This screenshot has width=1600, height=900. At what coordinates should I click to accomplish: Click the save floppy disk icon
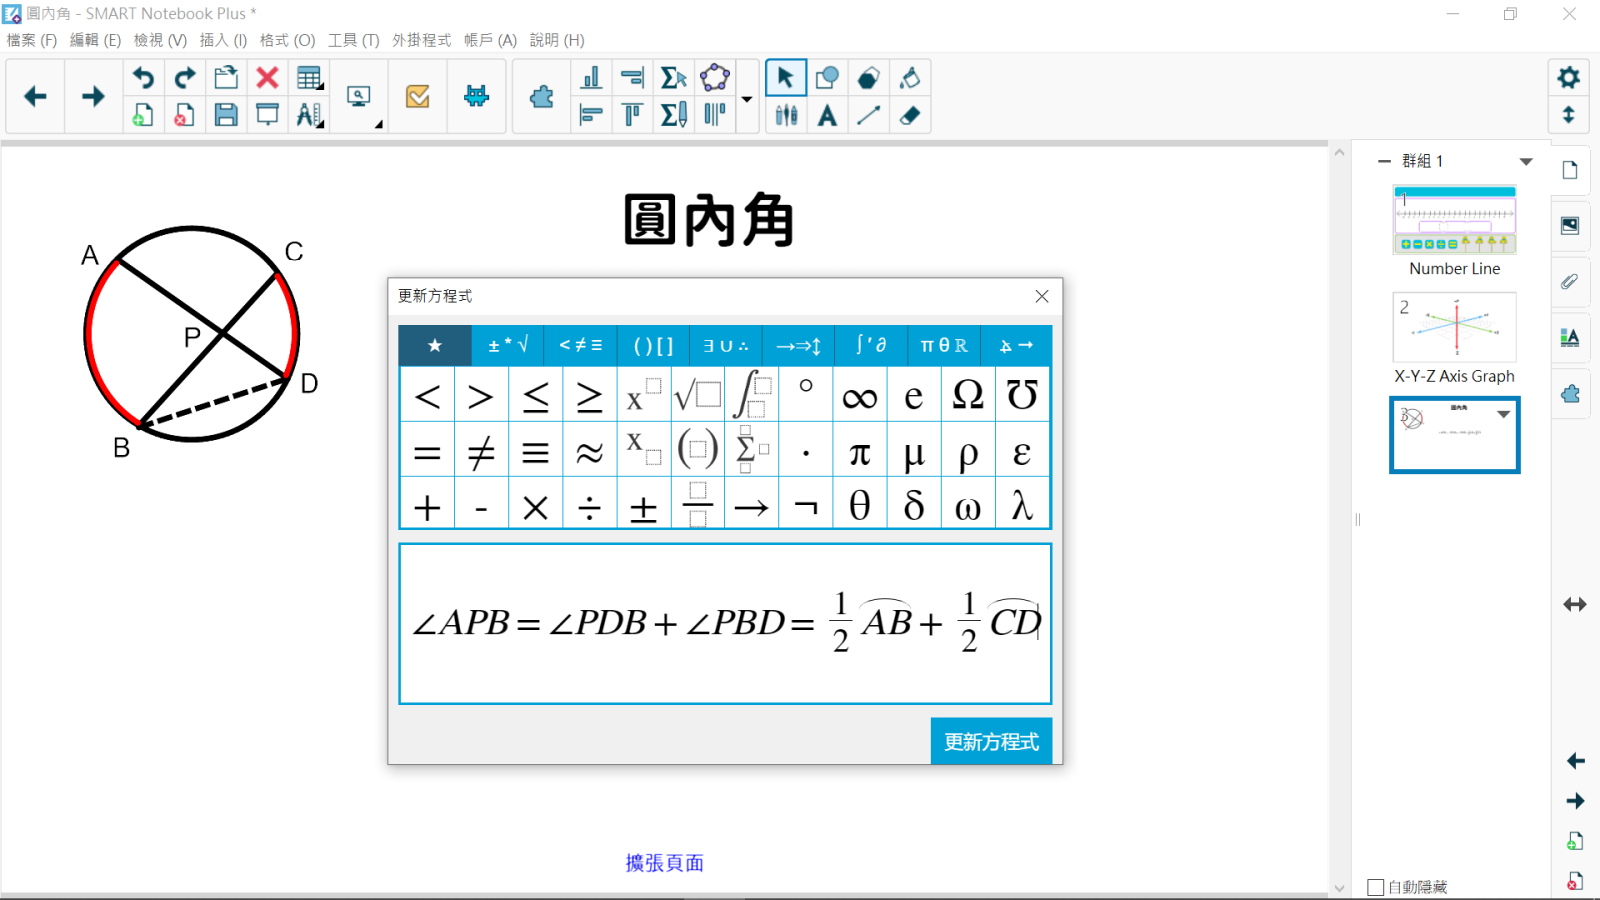click(x=226, y=115)
